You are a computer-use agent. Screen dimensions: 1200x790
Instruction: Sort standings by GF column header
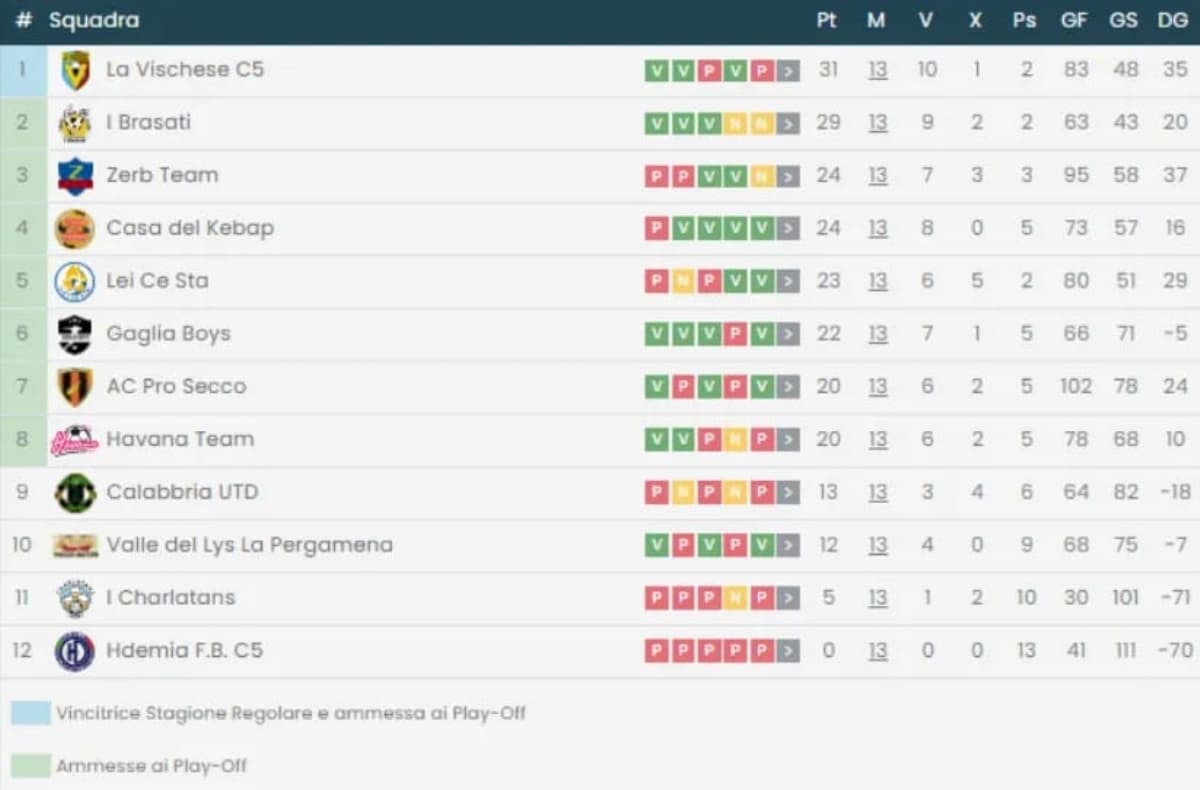click(1074, 20)
